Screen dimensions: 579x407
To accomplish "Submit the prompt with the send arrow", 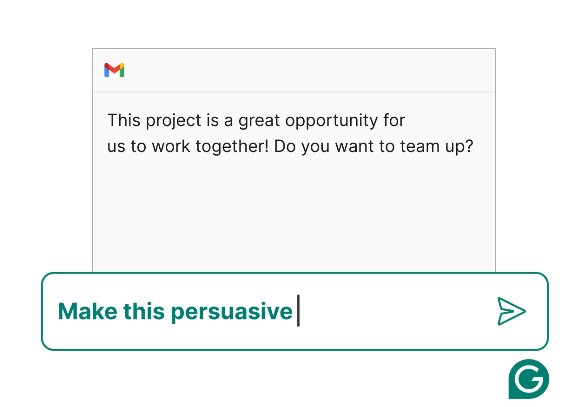I will click(x=511, y=311).
